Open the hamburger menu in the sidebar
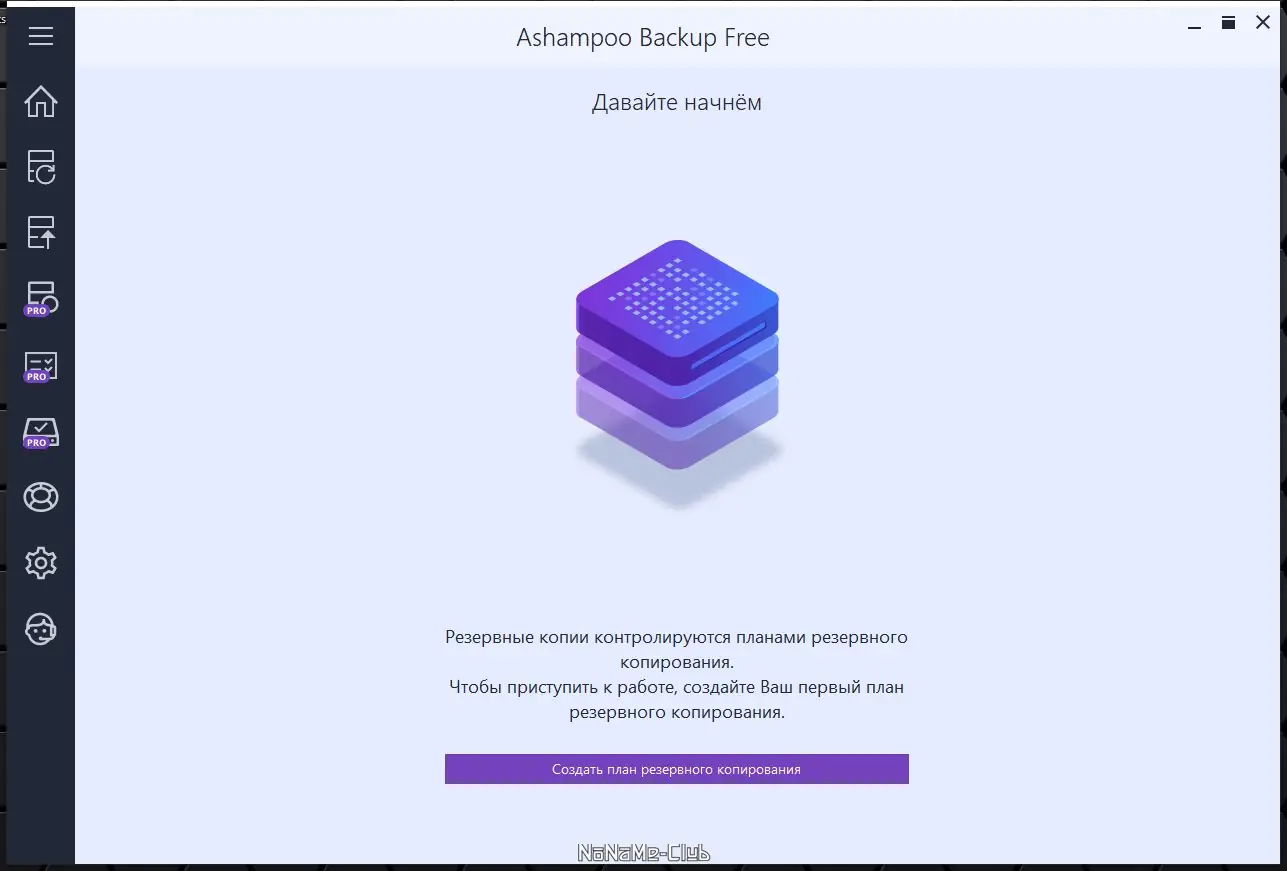The height and width of the screenshot is (871, 1287). point(41,36)
